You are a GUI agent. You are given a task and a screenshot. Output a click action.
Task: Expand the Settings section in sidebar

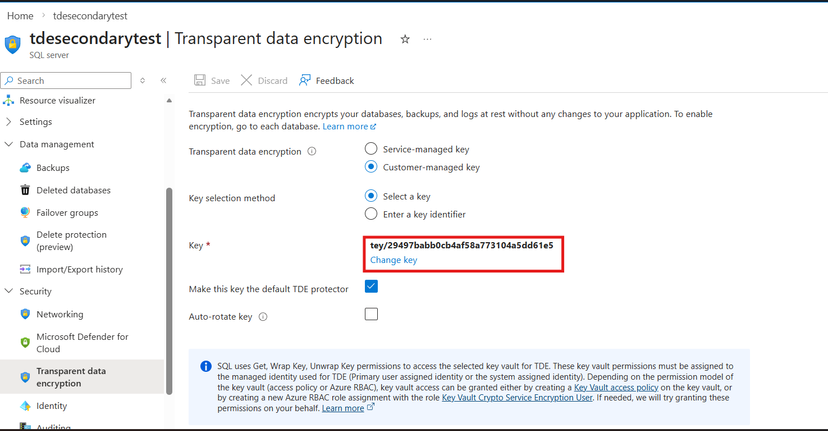coord(9,122)
